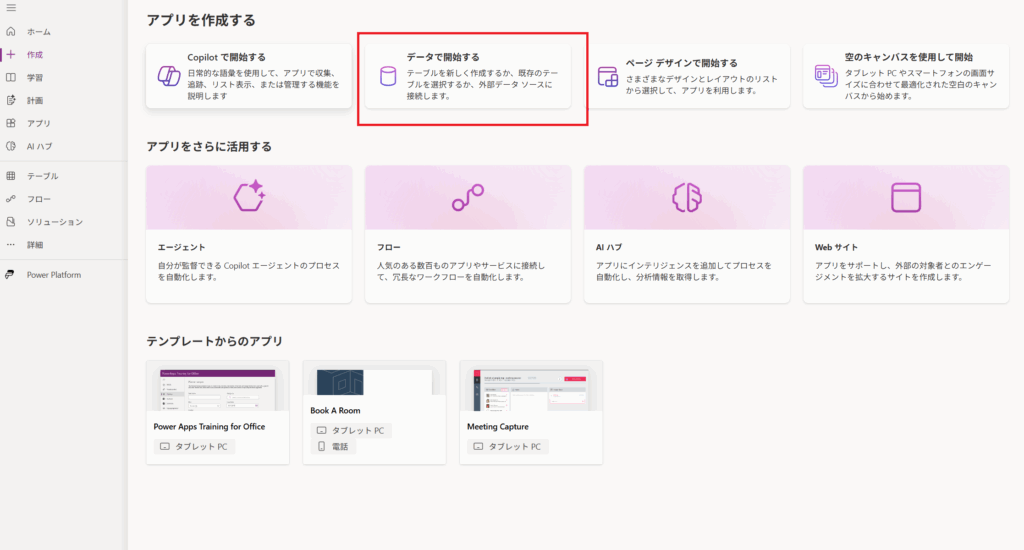Open アプリ in the left navigation

[x=38, y=123]
